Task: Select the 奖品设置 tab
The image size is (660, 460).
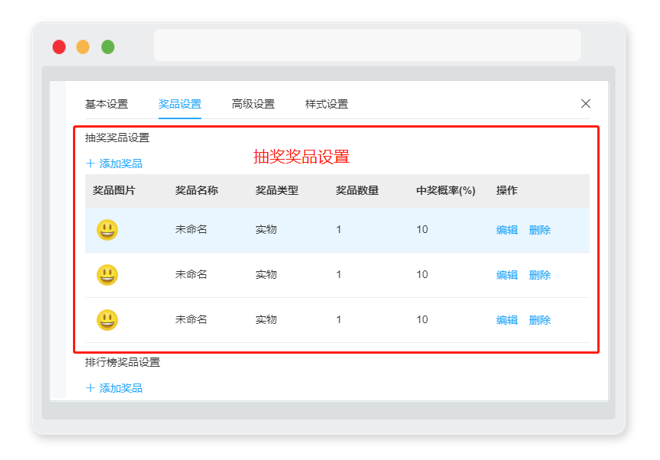Action: [x=180, y=104]
